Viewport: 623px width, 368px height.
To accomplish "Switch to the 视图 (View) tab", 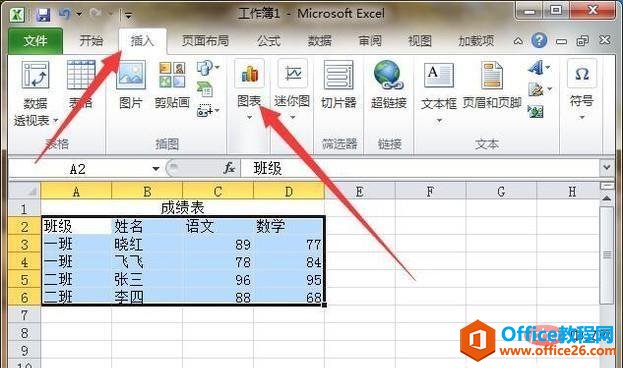I will pyautogui.click(x=420, y=41).
